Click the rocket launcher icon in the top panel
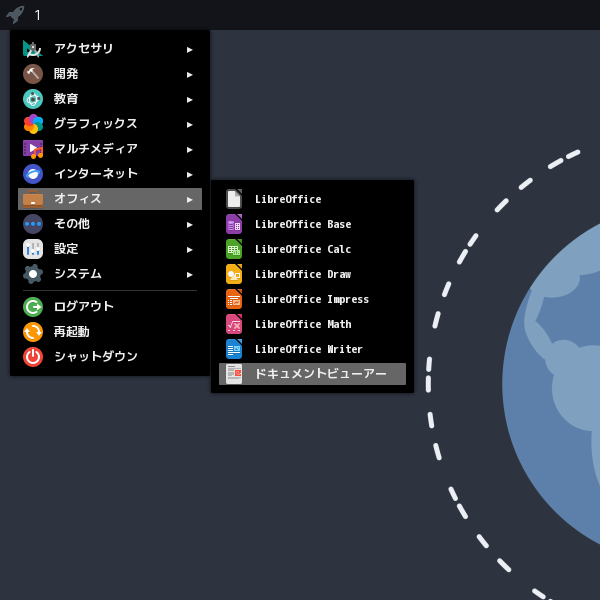Image resolution: width=600 pixels, height=600 pixels. (15, 15)
